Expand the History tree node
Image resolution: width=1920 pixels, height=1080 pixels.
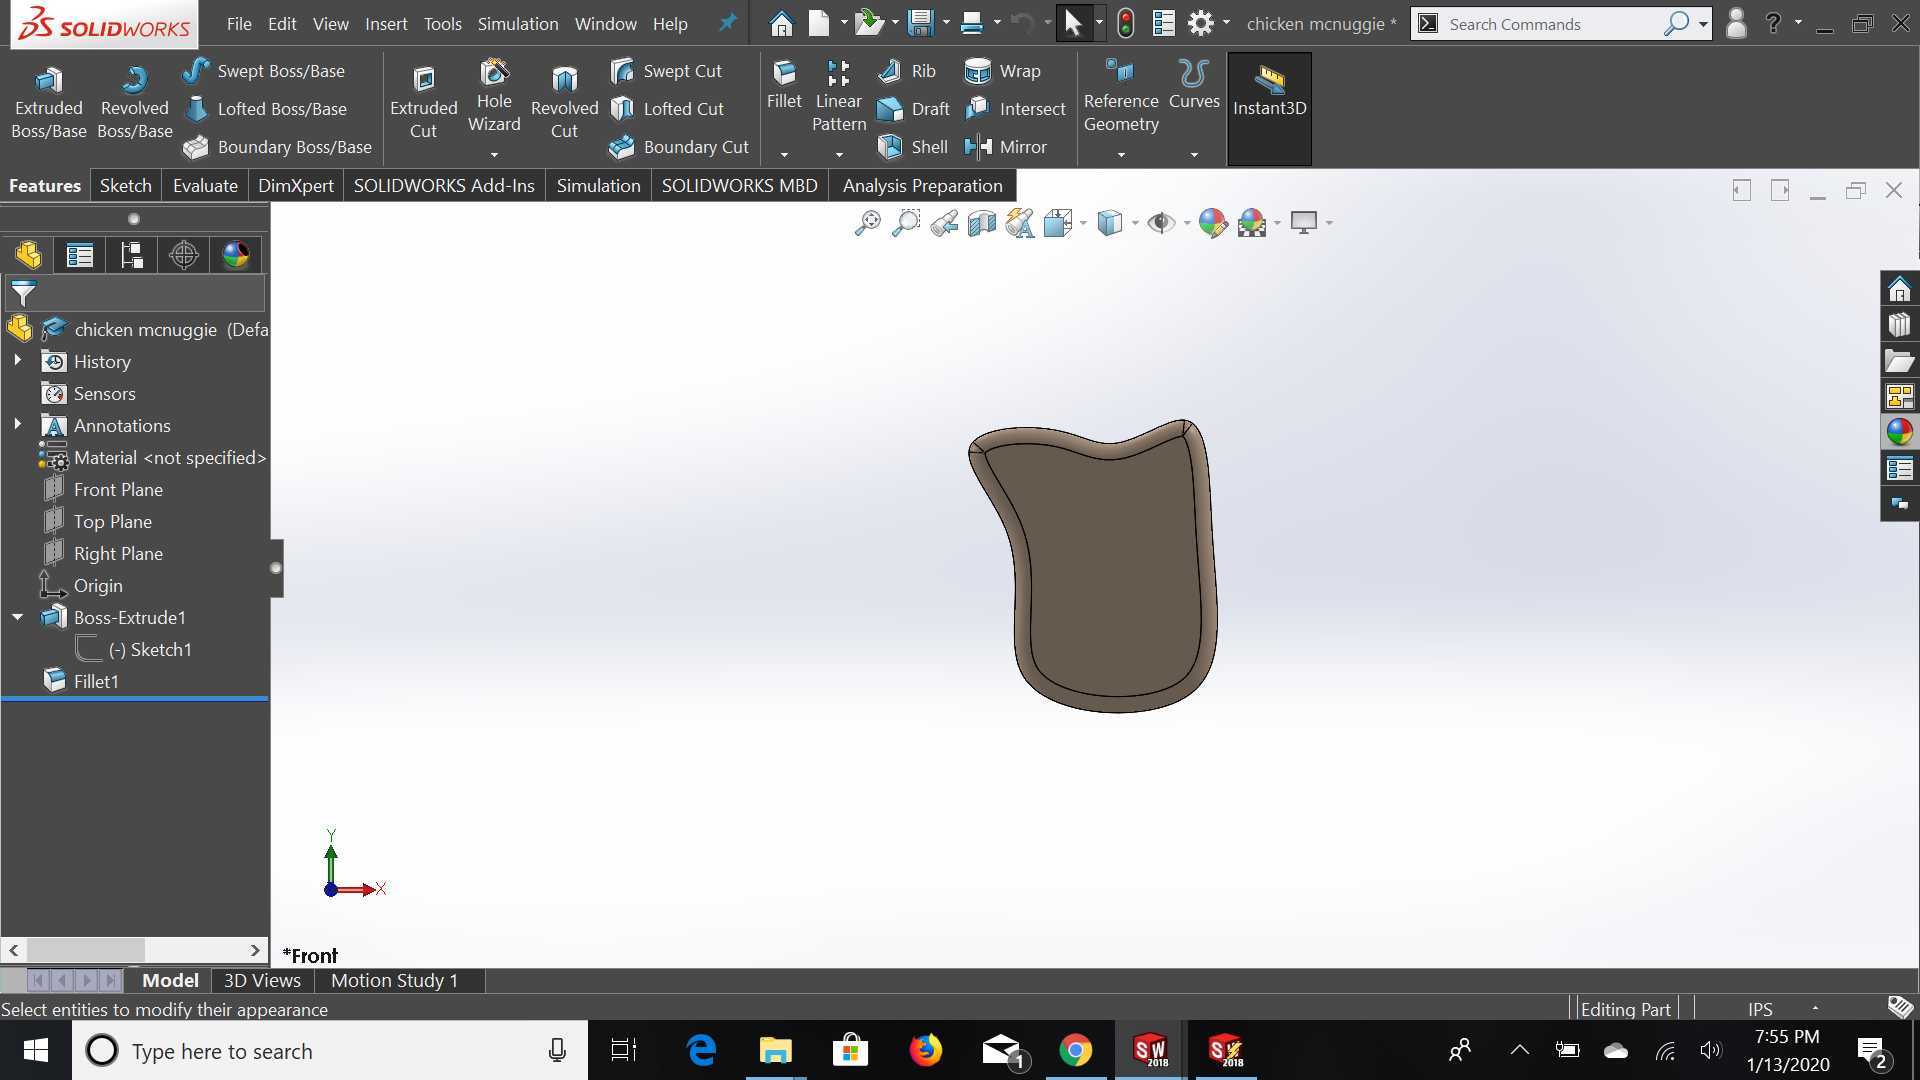click(x=17, y=361)
